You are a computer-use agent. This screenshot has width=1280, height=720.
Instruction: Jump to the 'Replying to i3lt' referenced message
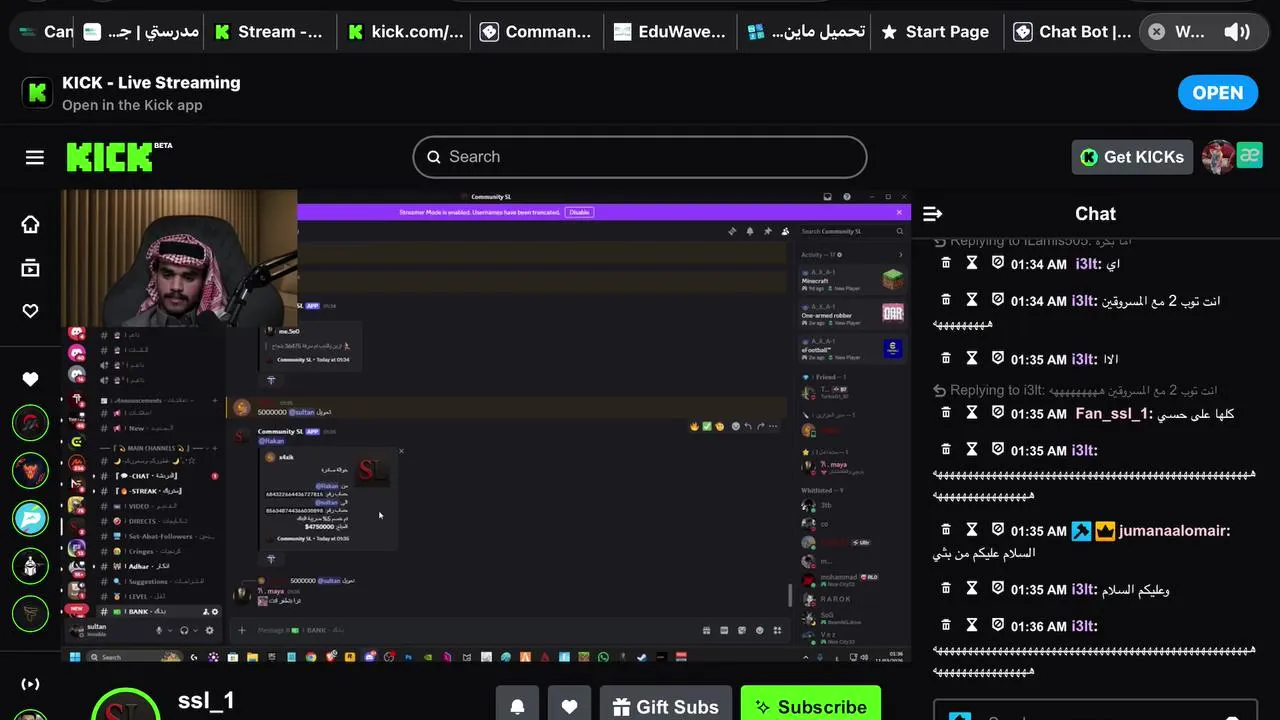(1075, 390)
